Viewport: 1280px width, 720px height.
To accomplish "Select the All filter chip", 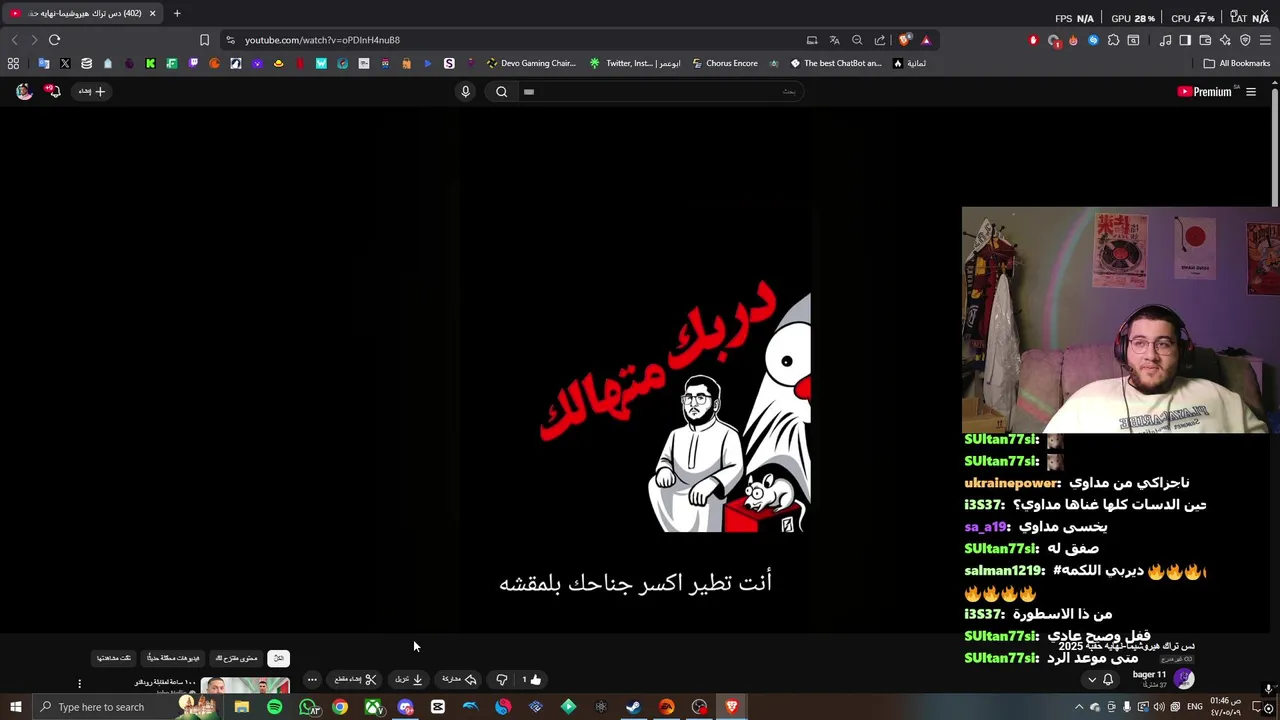I will (279, 658).
